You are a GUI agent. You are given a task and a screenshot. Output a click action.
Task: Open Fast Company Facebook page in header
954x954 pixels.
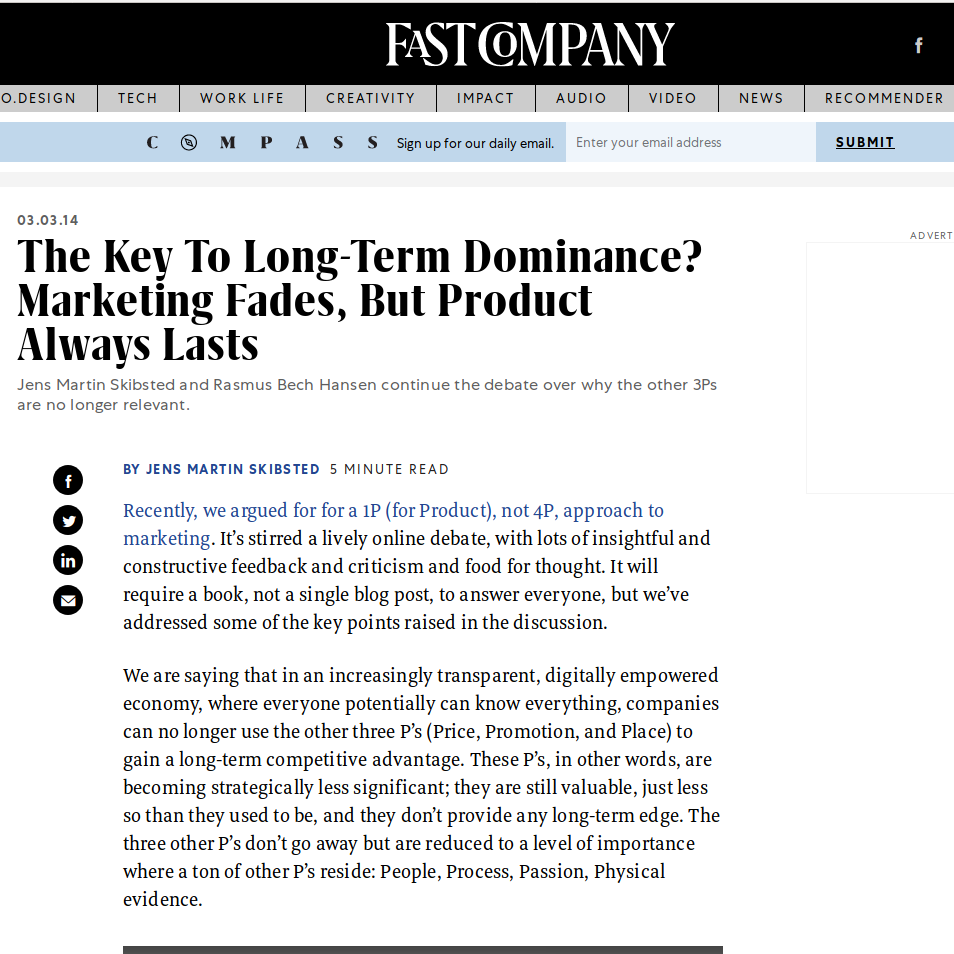point(919,45)
